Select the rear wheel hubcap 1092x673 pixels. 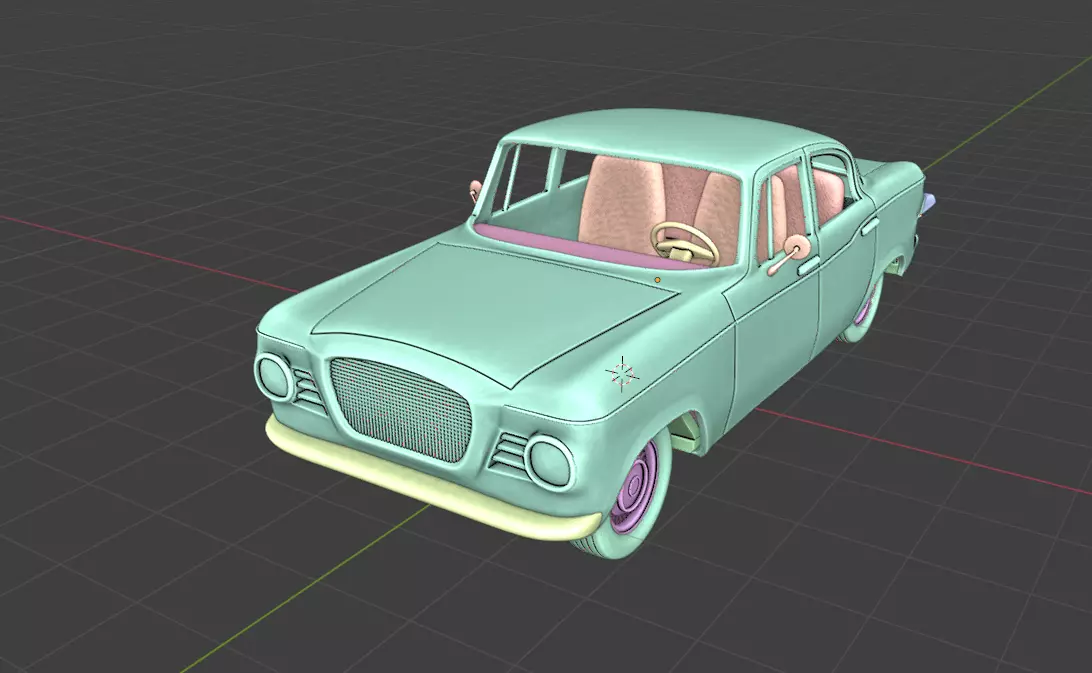click(x=866, y=307)
